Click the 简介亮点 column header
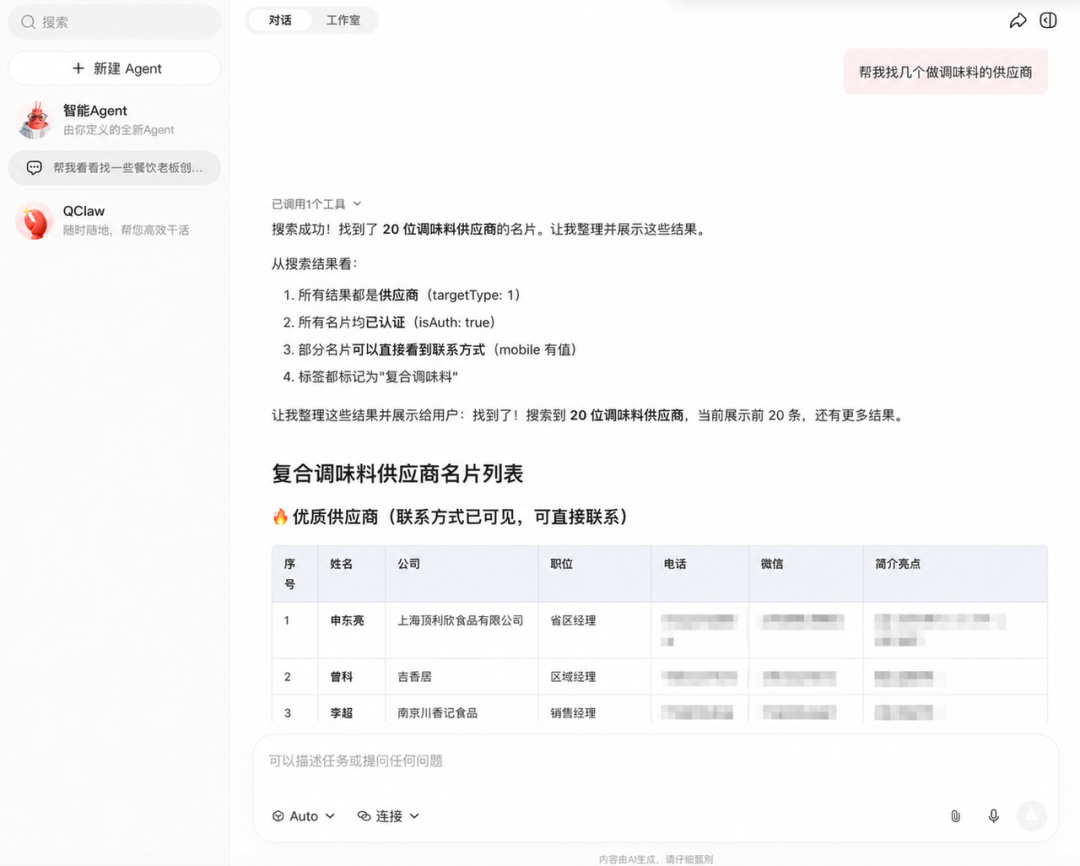Screen dimensions: 1080x866 click(955, 574)
